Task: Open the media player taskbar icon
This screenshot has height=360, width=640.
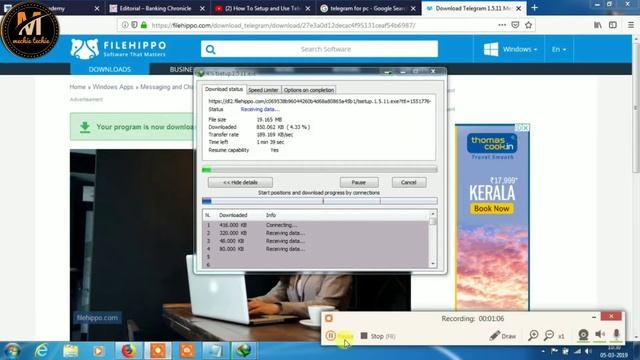Action: tap(98, 351)
